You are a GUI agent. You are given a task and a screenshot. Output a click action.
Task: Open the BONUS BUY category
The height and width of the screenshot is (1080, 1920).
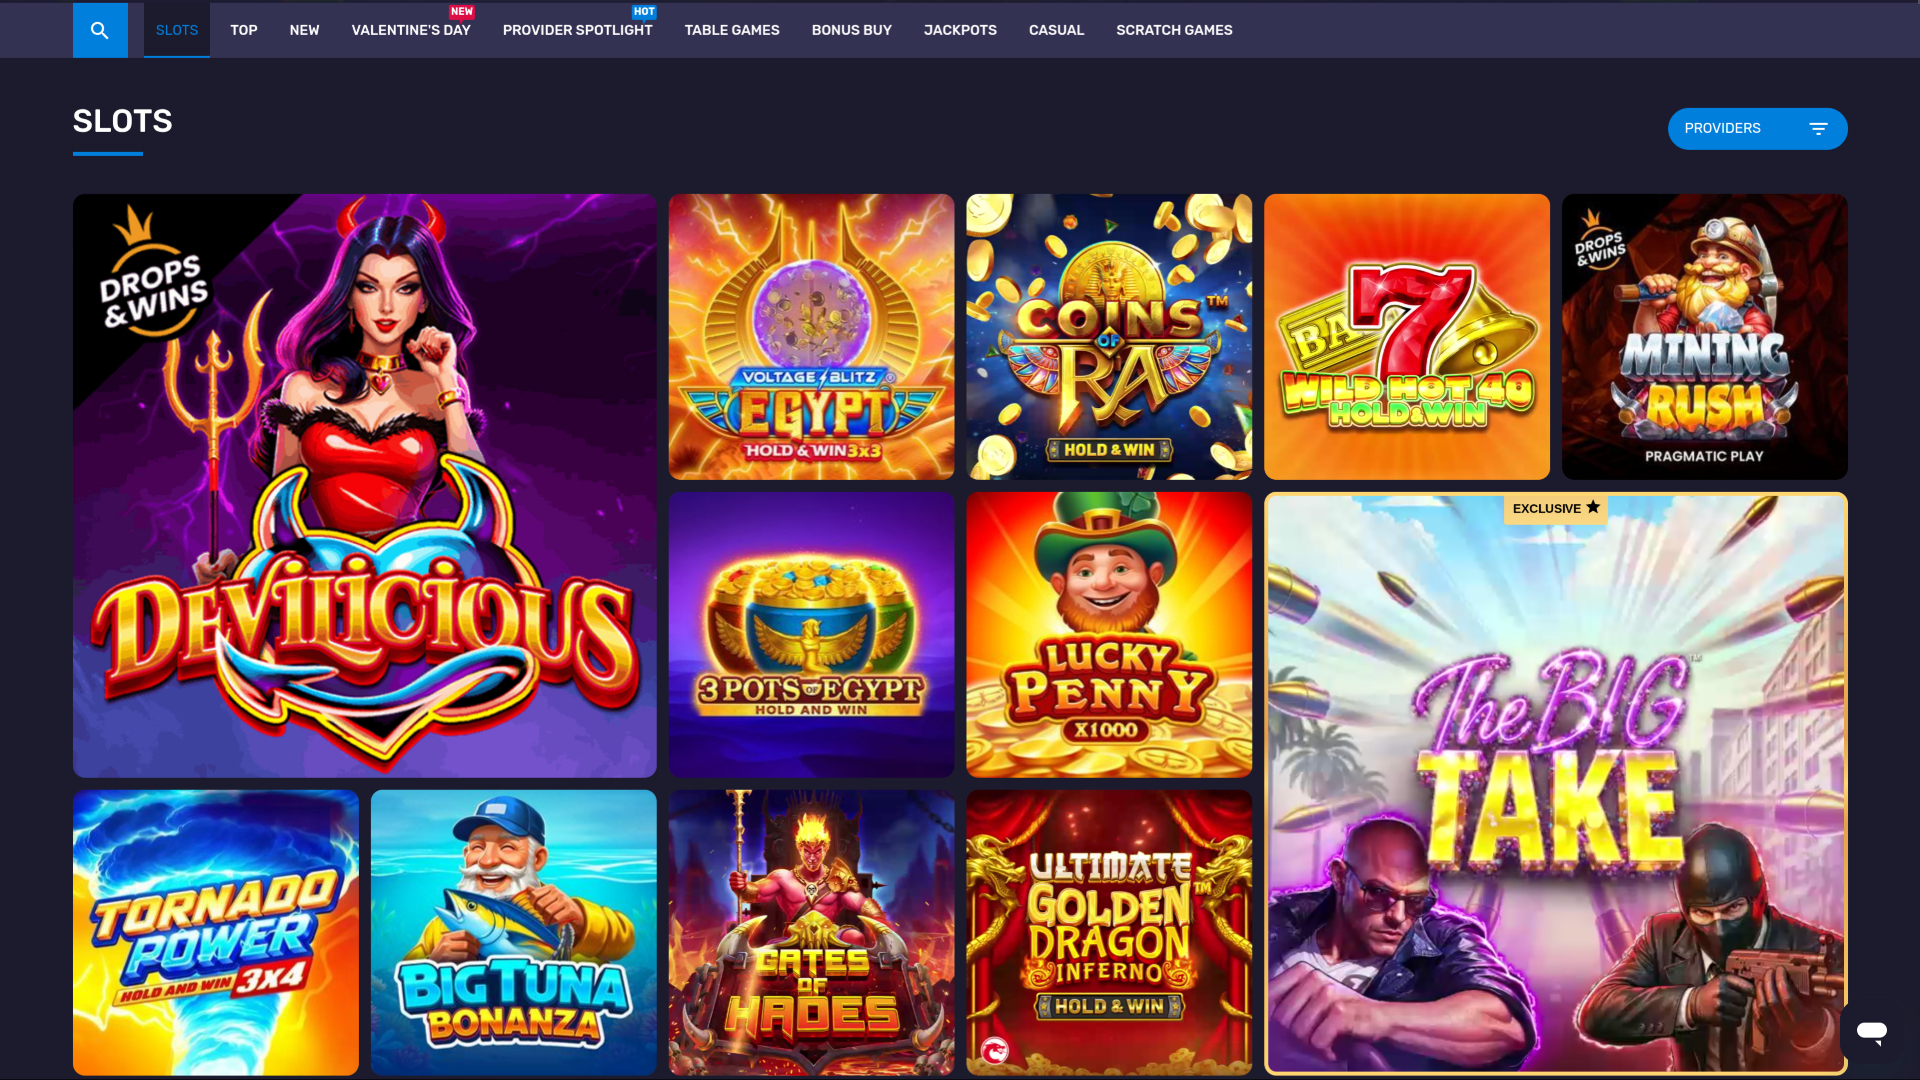[x=851, y=30]
